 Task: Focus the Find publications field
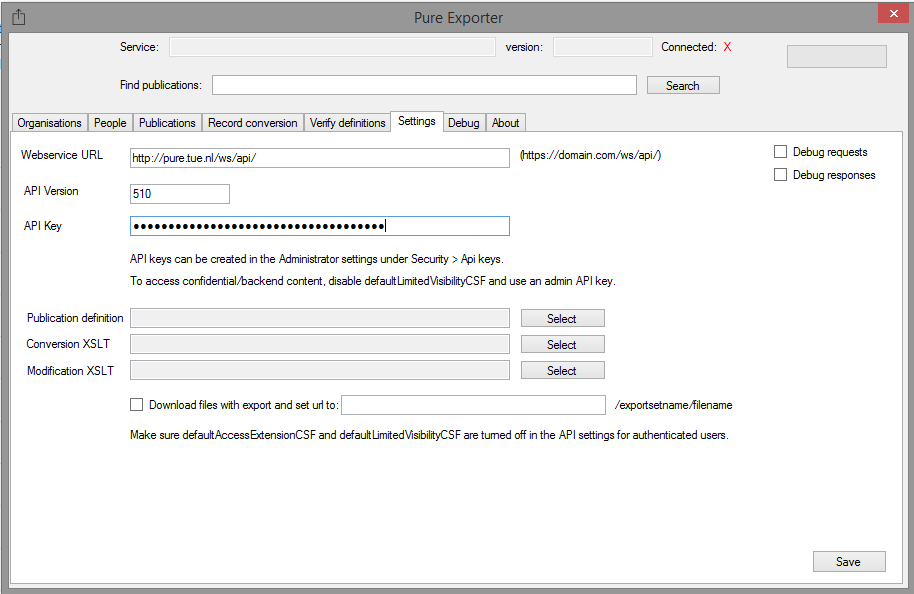424,85
